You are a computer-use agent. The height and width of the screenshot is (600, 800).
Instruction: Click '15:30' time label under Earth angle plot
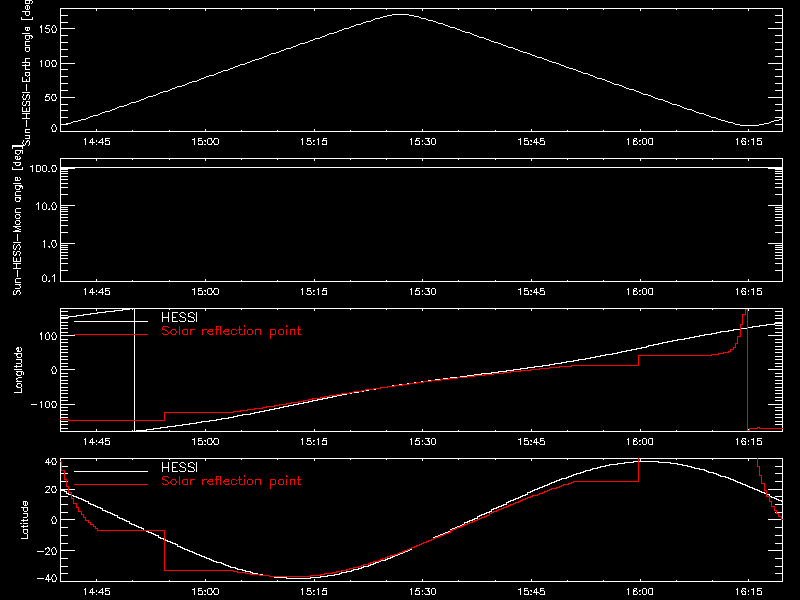pos(422,141)
